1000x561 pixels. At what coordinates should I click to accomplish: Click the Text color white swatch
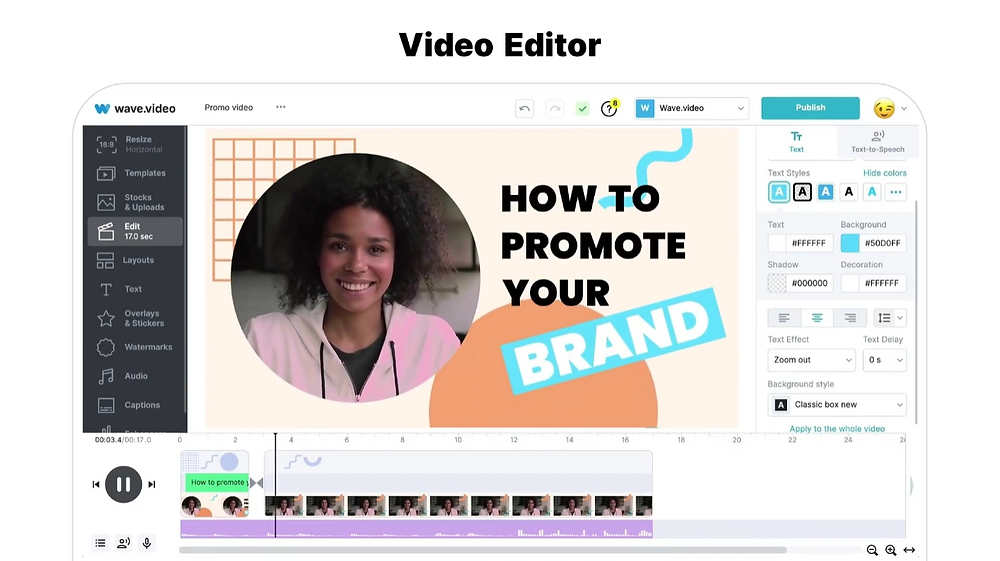777,243
